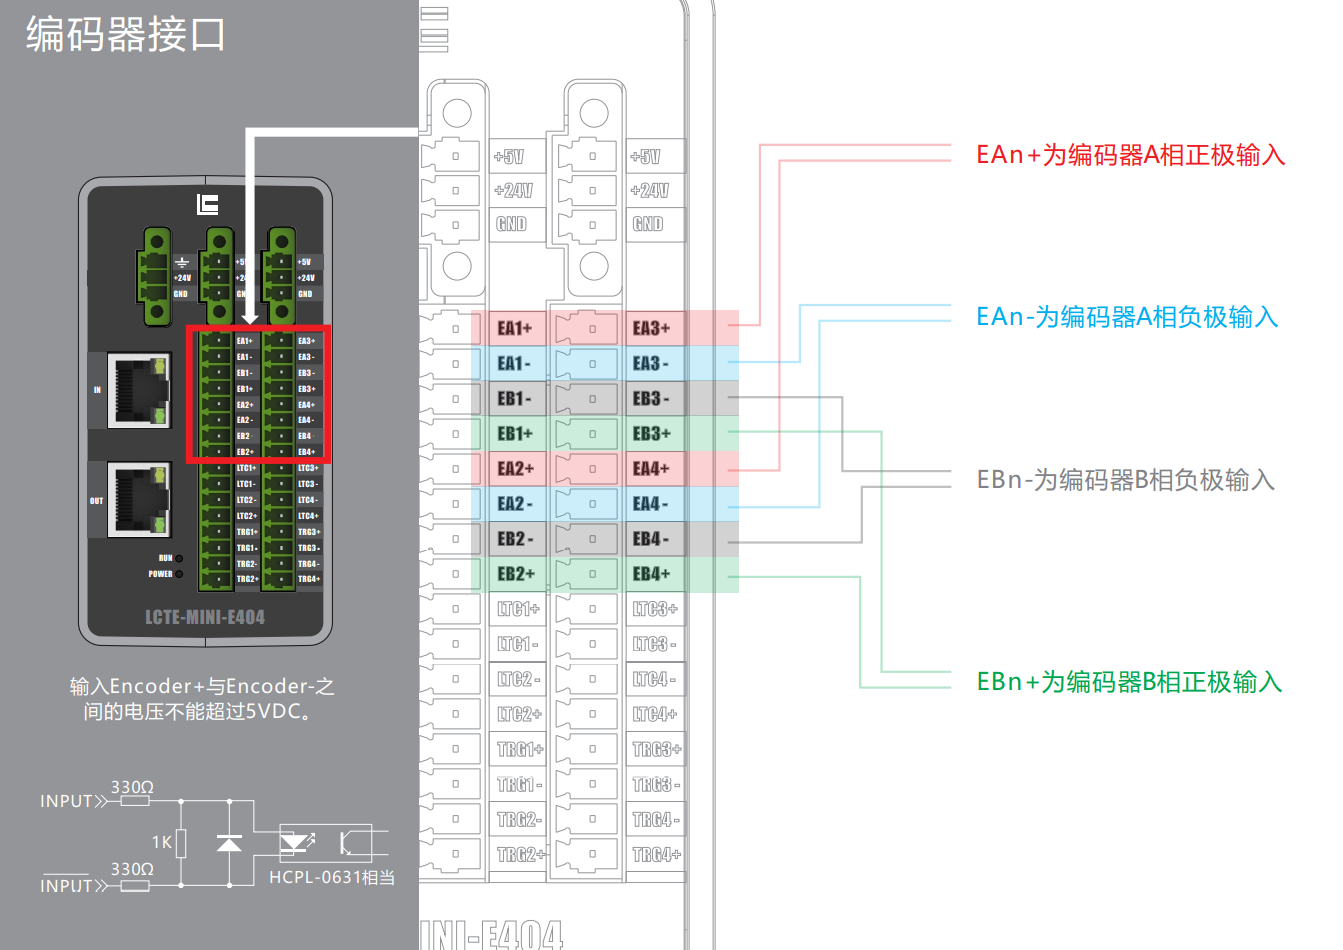The height and width of the screenshot is (950, 1343).
Task: Click the EA3- terminal label
Action: click(651, 363)
